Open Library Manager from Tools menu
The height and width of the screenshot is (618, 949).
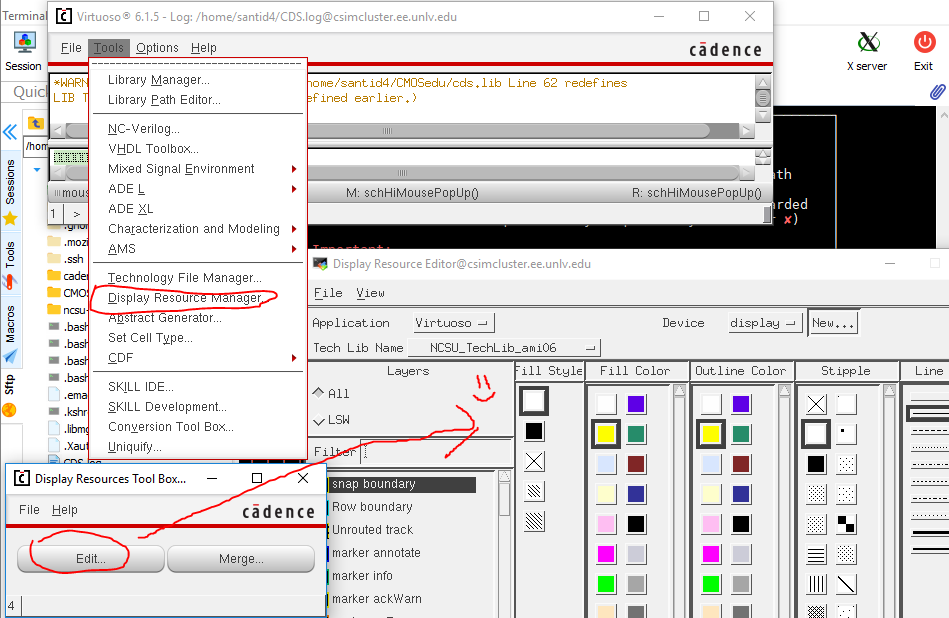click(x=159, y=80)
